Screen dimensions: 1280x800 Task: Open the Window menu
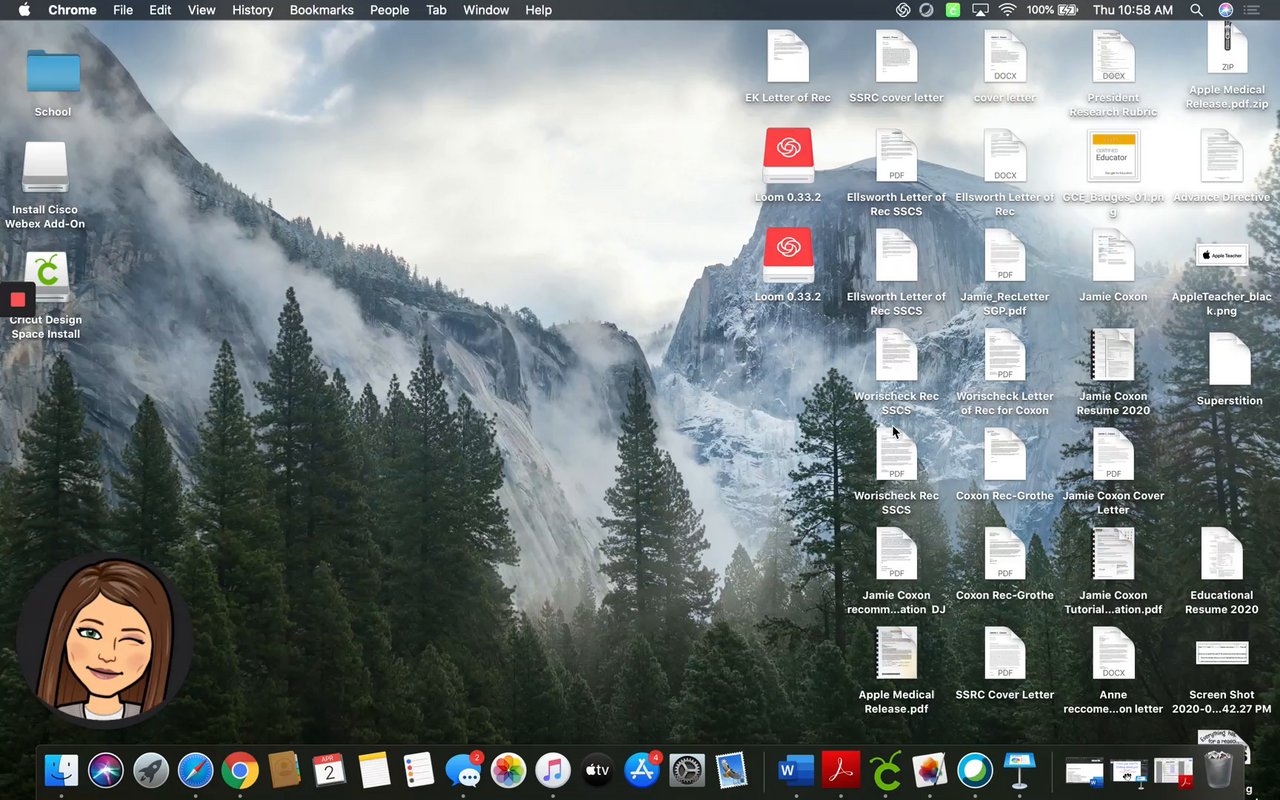(x=486, y=10)
